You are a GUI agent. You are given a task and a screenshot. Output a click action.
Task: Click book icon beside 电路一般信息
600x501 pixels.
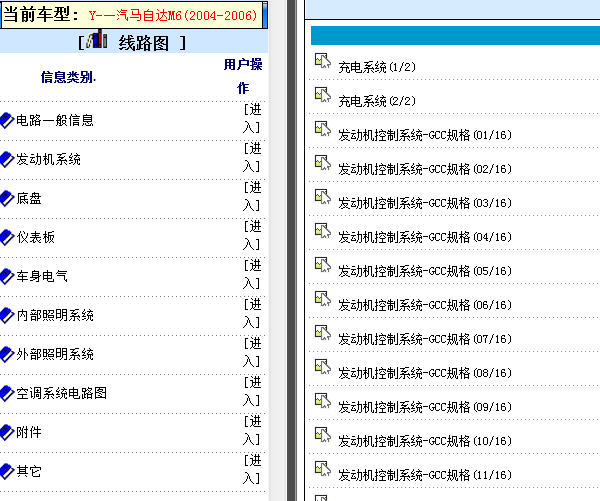7,121
